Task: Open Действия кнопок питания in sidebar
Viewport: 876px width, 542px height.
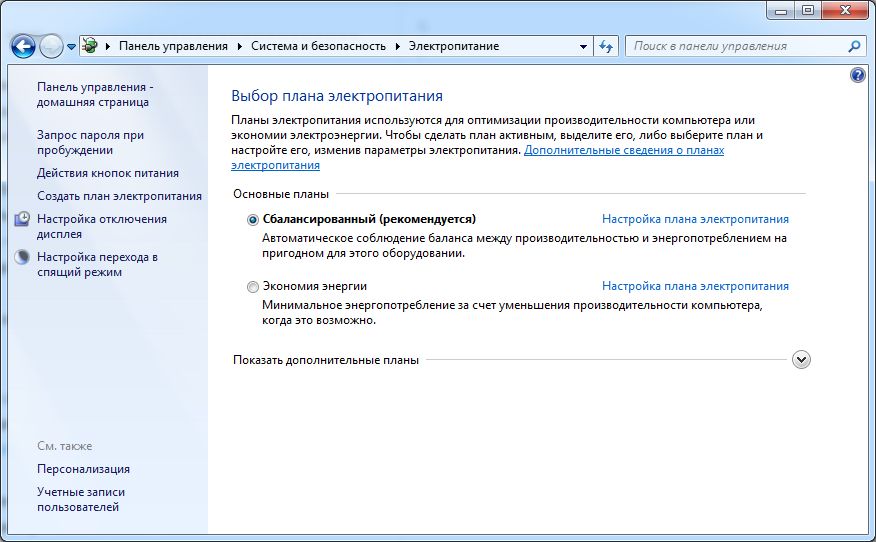Action: coord(108,173)
